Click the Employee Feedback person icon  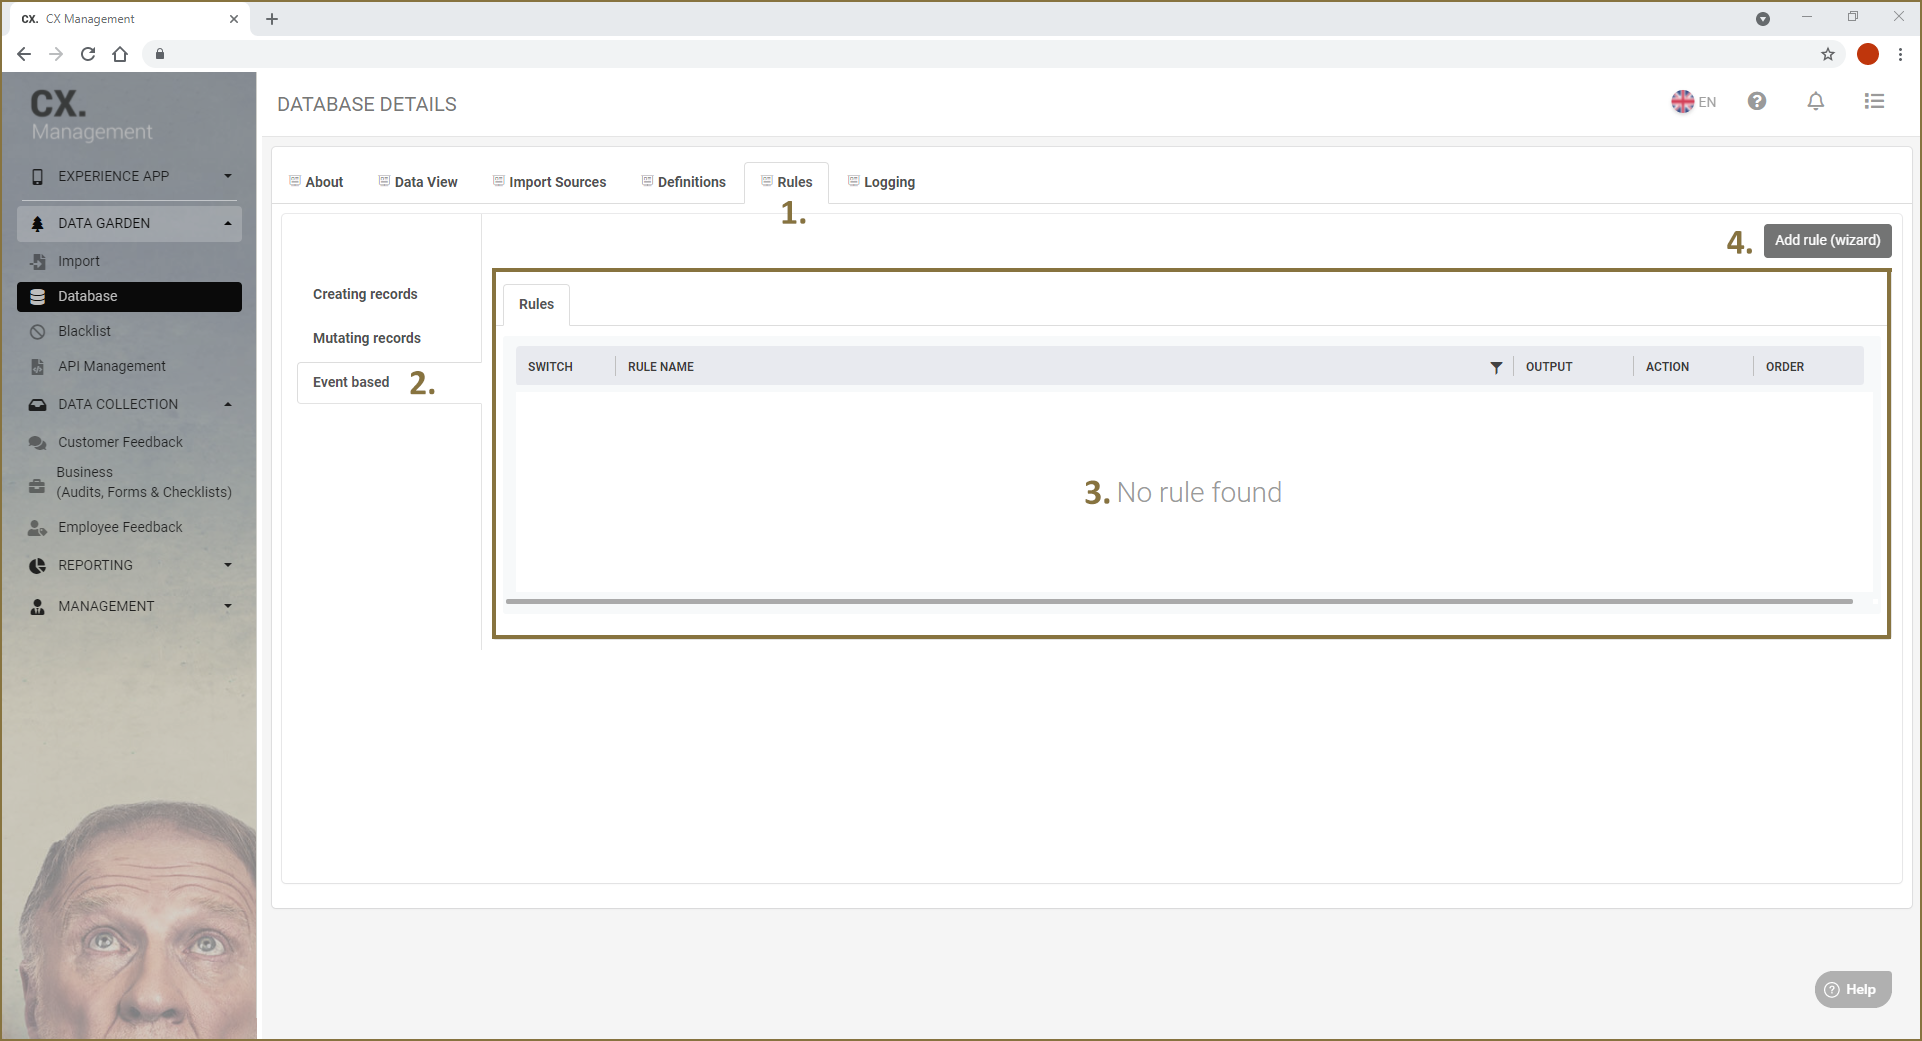pos(37,527)
